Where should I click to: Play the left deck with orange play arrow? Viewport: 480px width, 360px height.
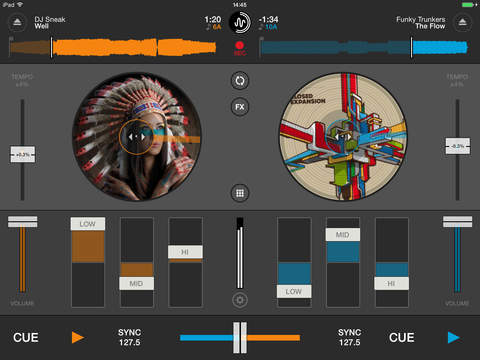point(78,337)
